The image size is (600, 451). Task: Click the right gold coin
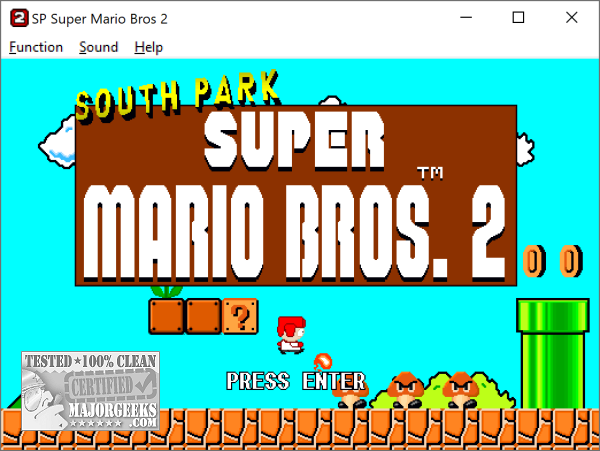pyautogui.click(x=571, y=261)
